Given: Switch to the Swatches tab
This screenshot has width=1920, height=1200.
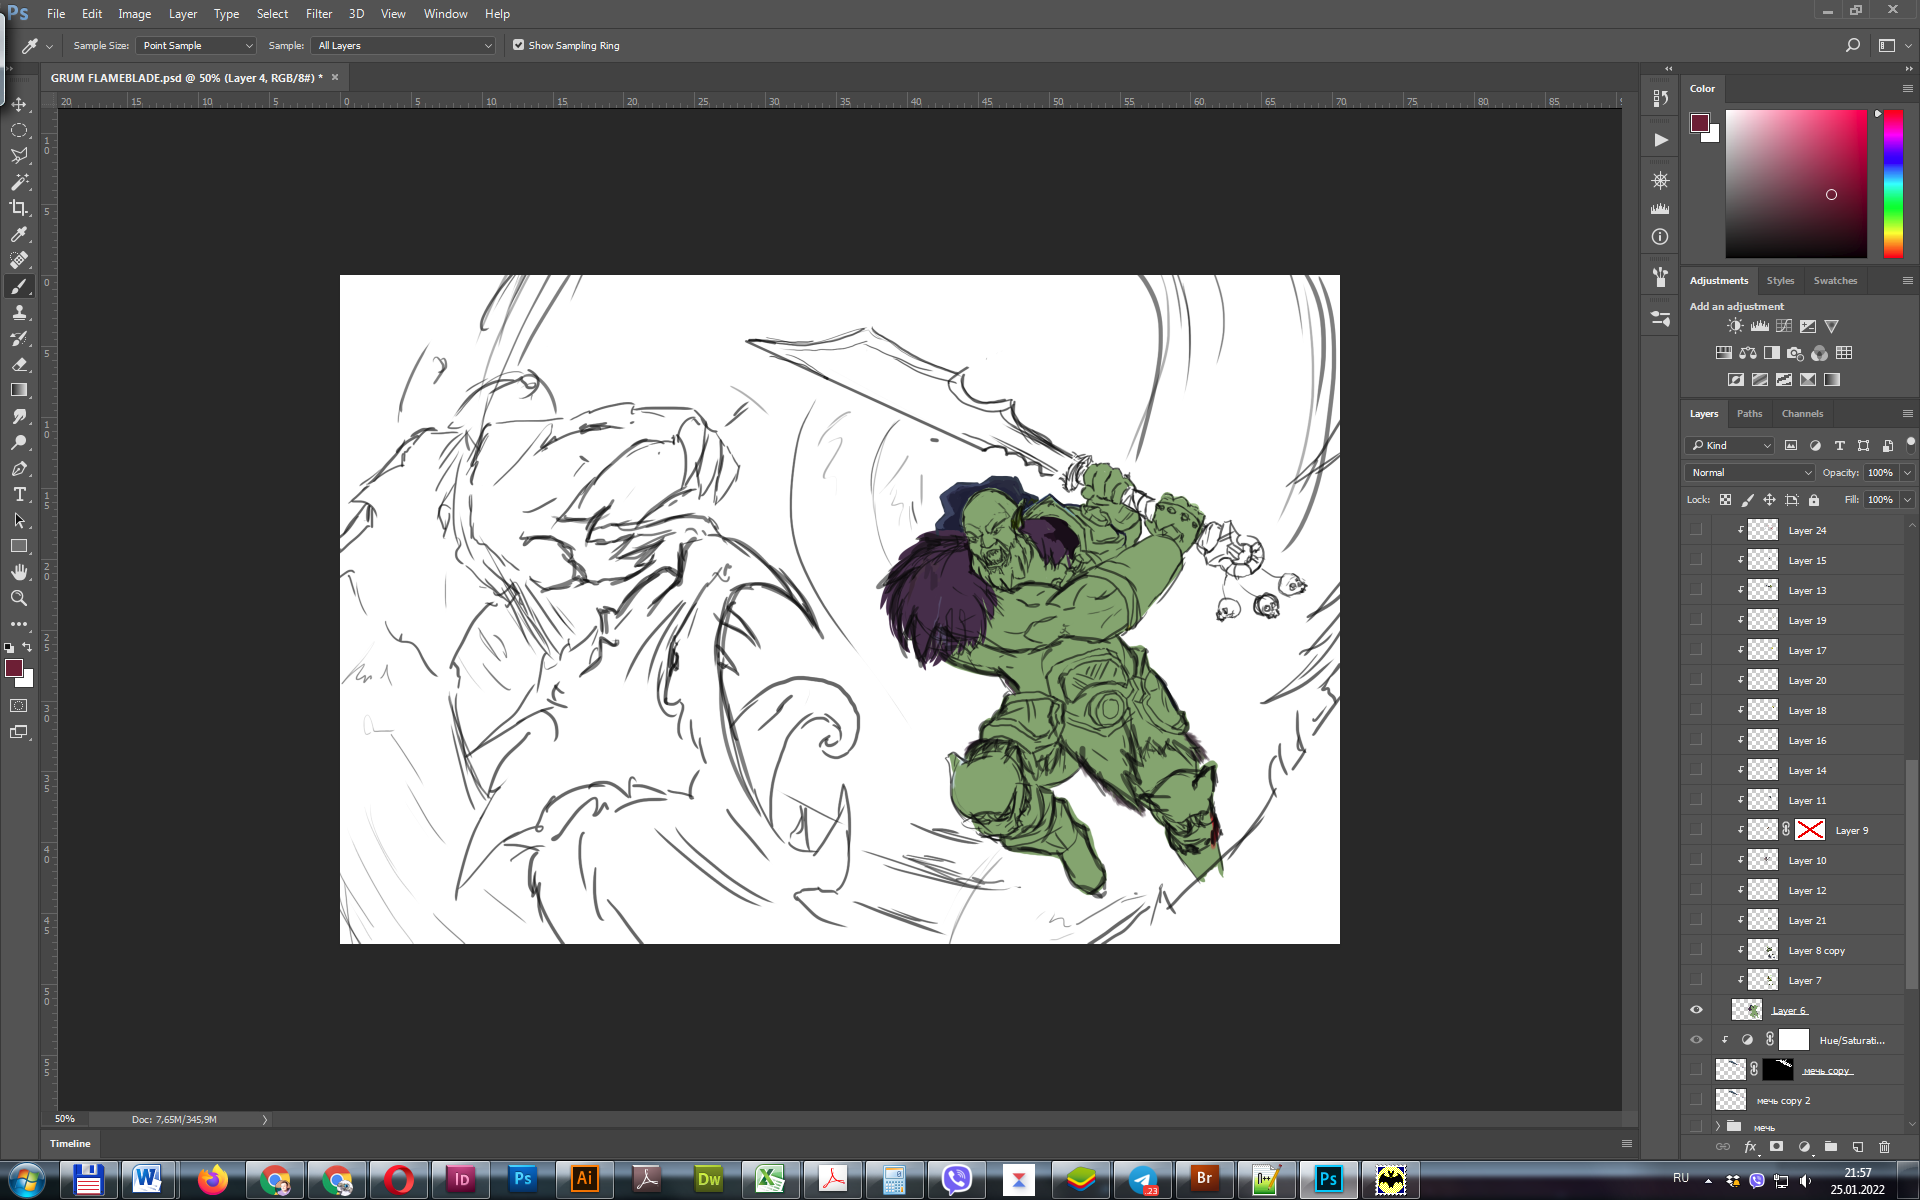Looking at the screenshot, I should pos(1835,281).
